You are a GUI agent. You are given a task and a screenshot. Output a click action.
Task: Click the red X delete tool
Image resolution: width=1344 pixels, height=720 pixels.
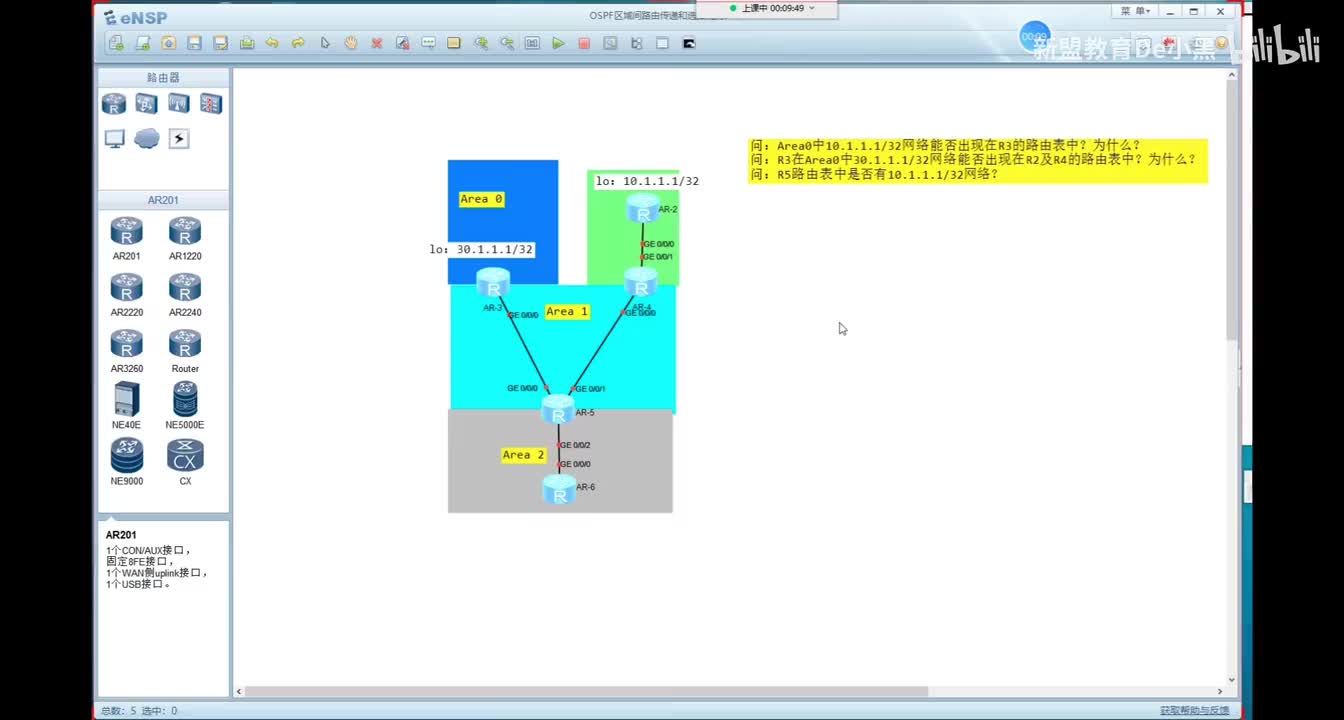point(377,43)
